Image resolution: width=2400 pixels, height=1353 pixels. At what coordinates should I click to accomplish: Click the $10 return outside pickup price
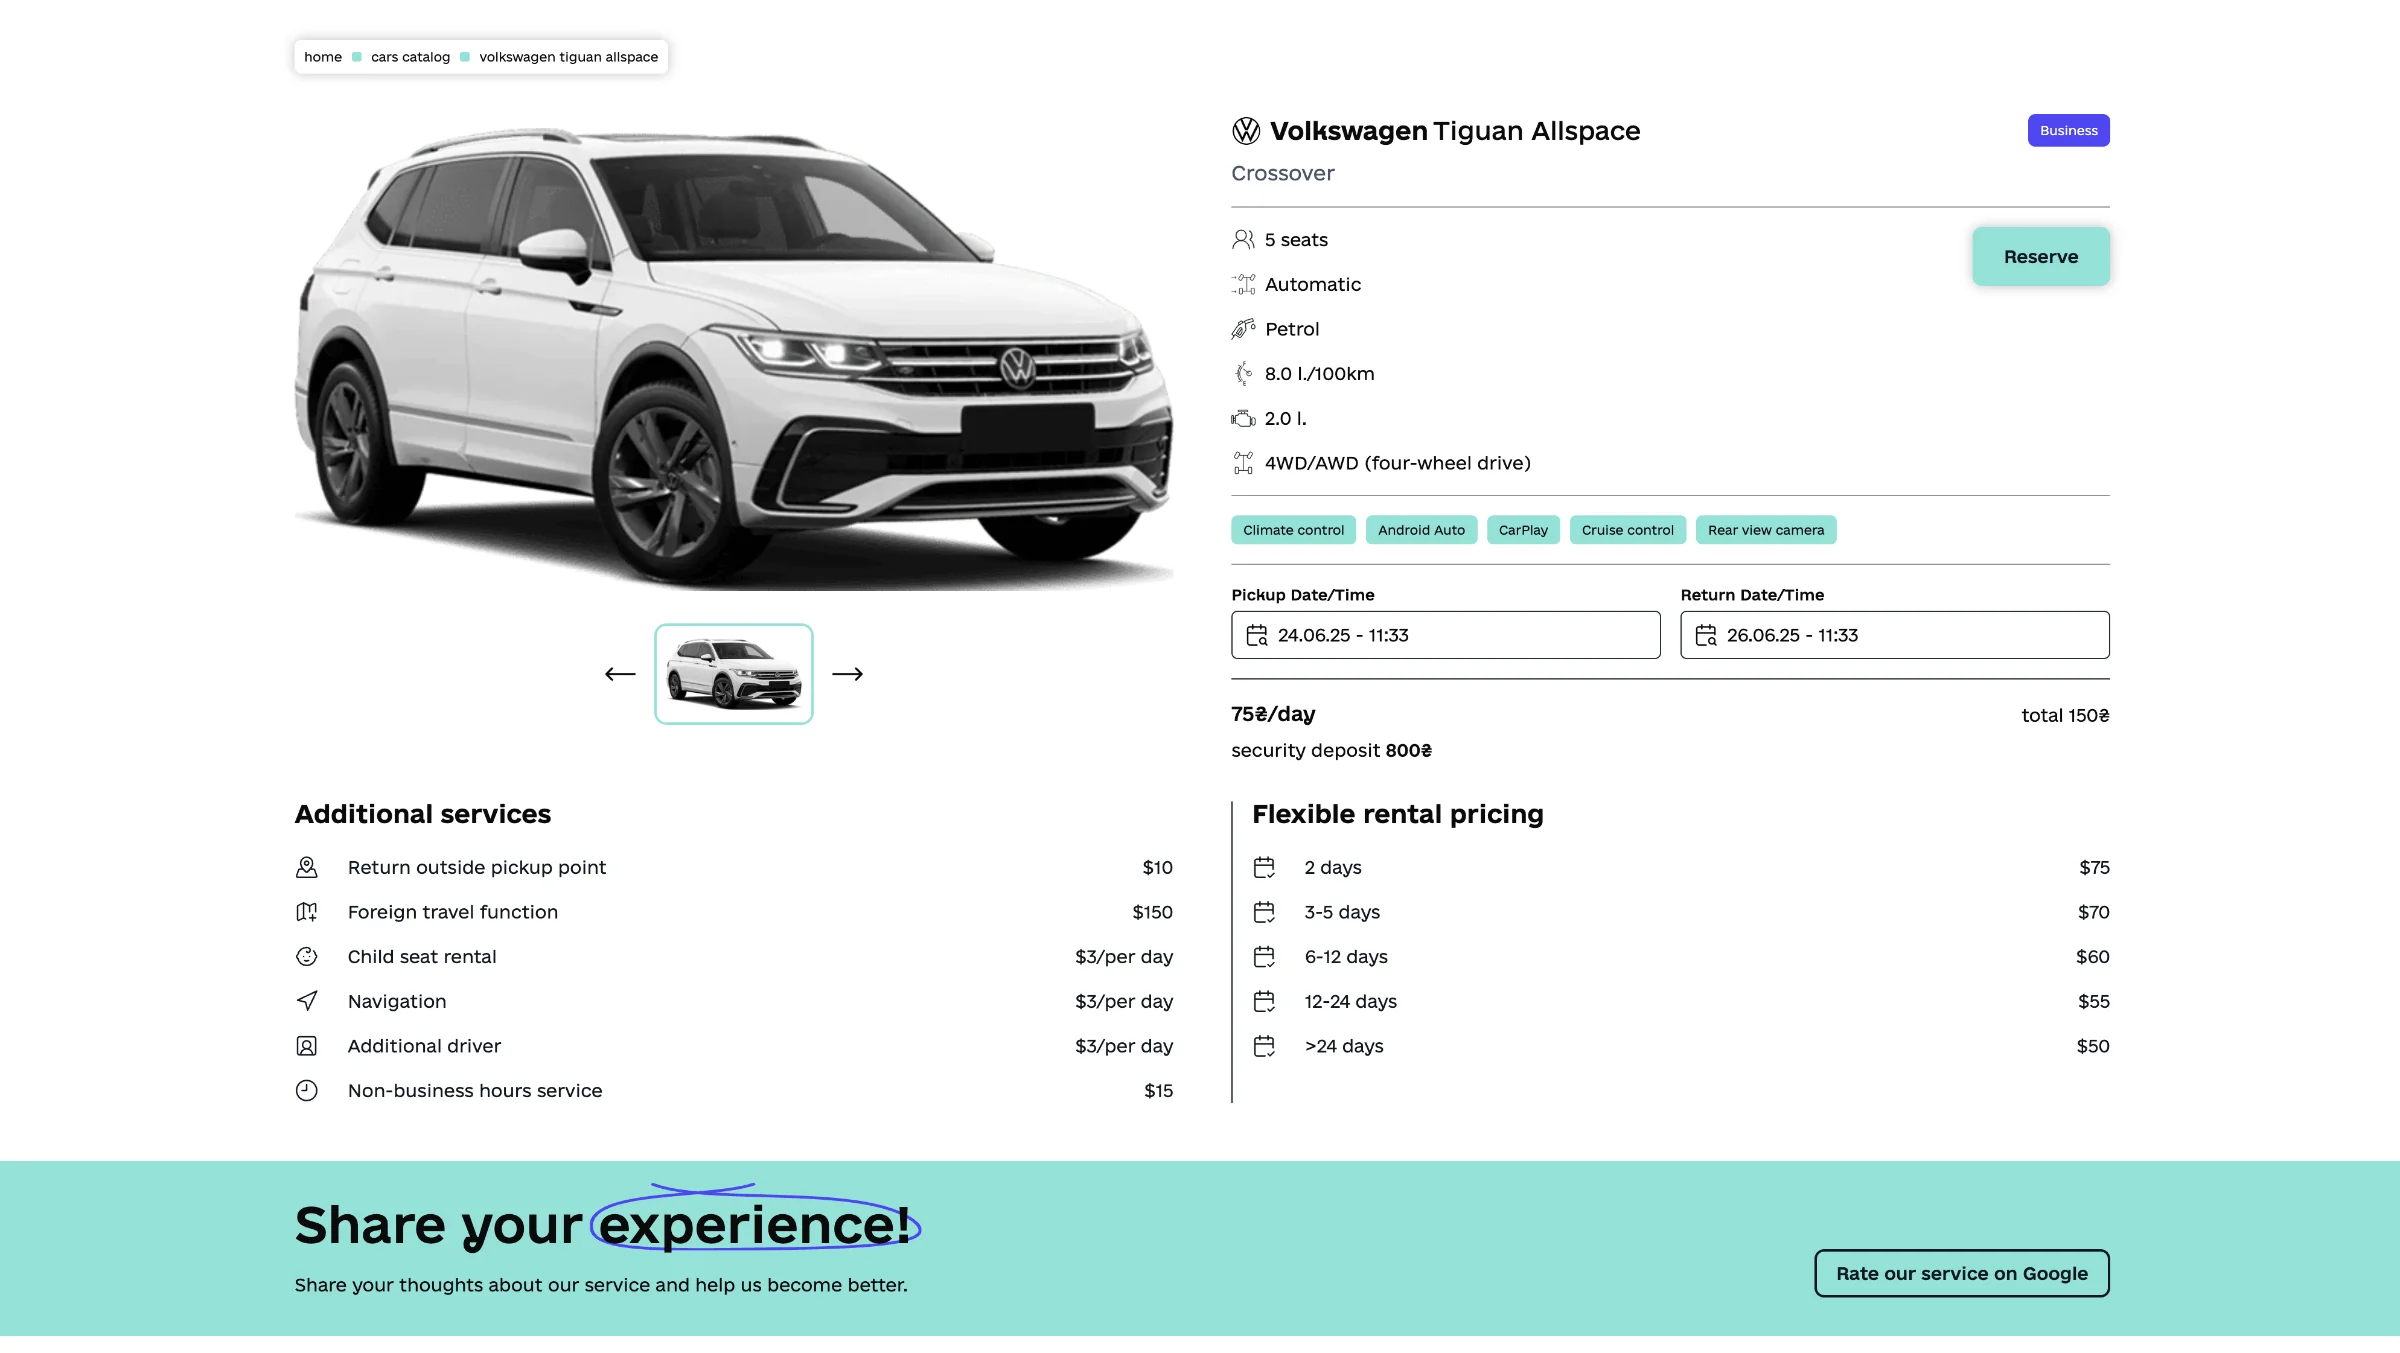pyautogui.click(x=1157, y=867)
